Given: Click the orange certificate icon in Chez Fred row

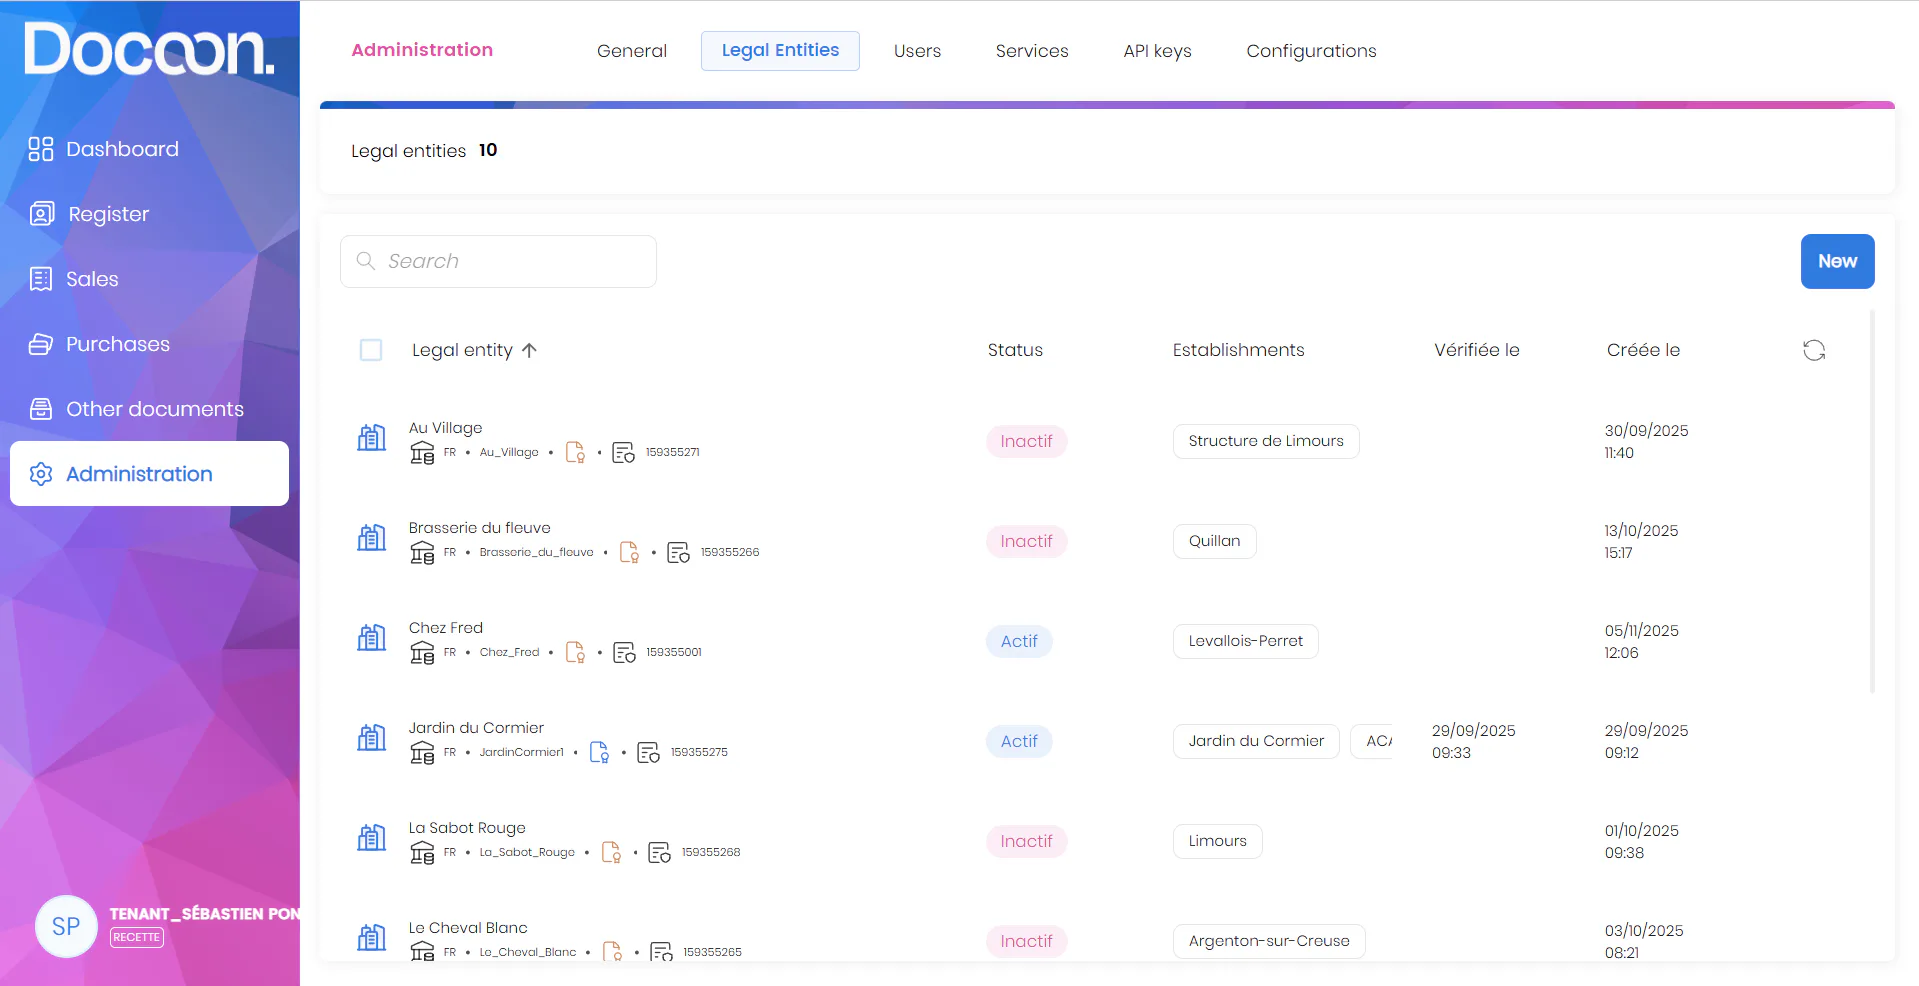Looking at the screenshot, I should coord(575,653).
